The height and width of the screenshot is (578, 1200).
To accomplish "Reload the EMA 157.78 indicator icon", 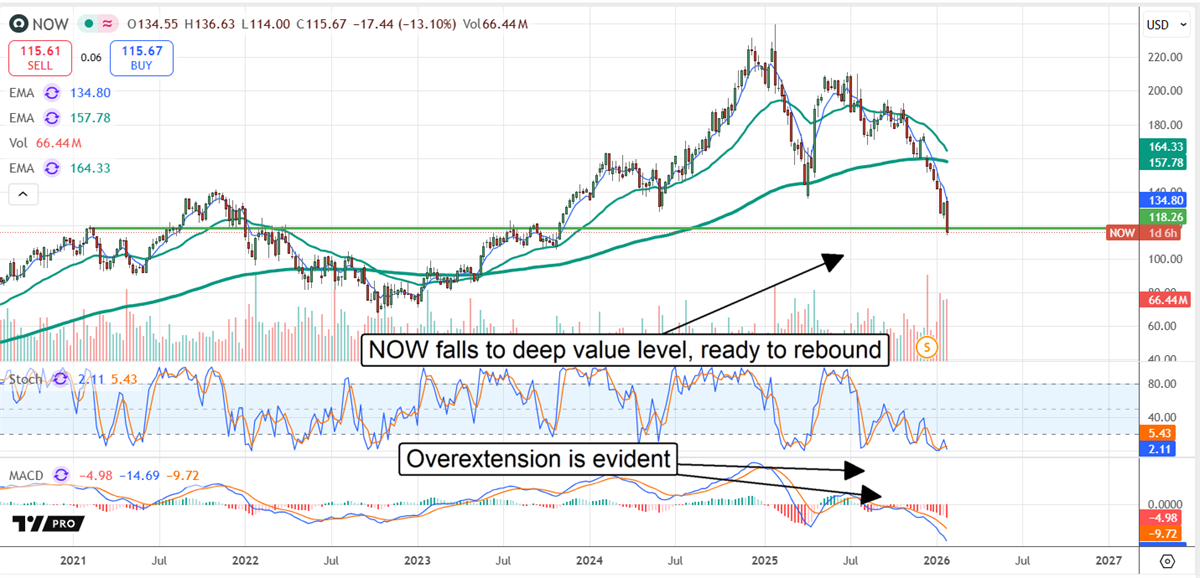I will pos(50,117).
